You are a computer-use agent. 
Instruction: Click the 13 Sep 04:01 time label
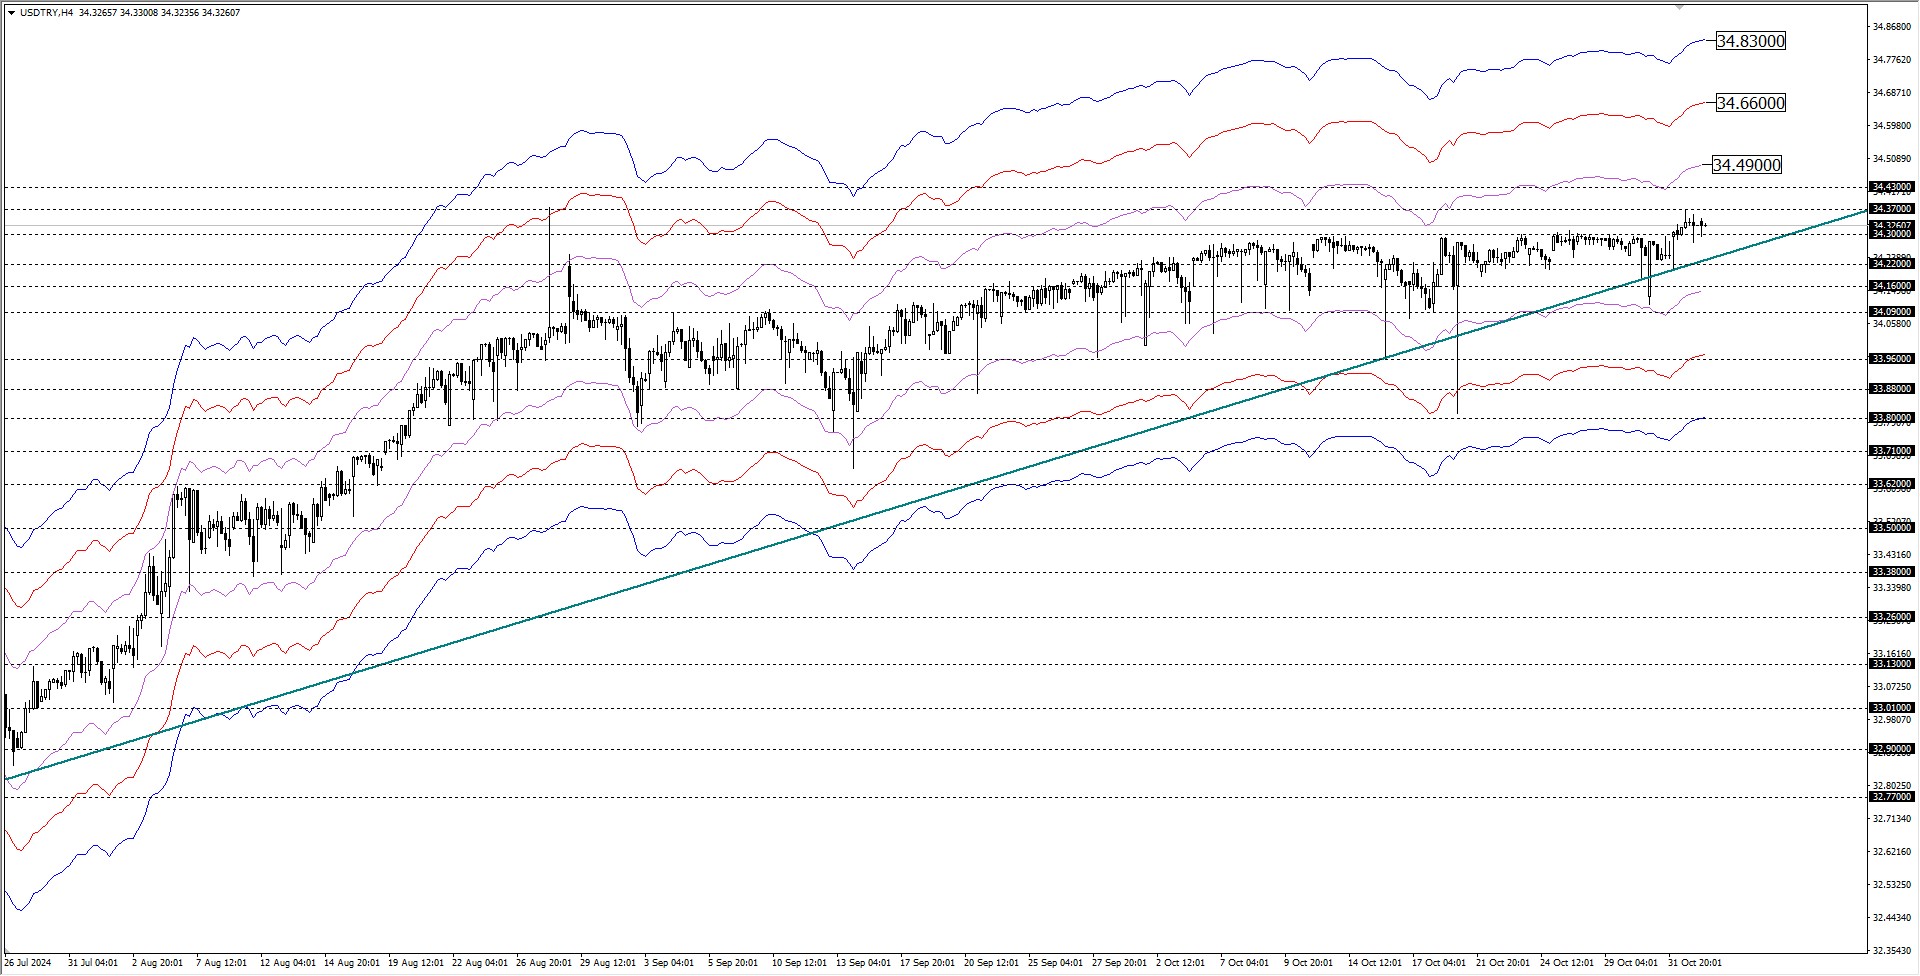[x=864, y=963]
